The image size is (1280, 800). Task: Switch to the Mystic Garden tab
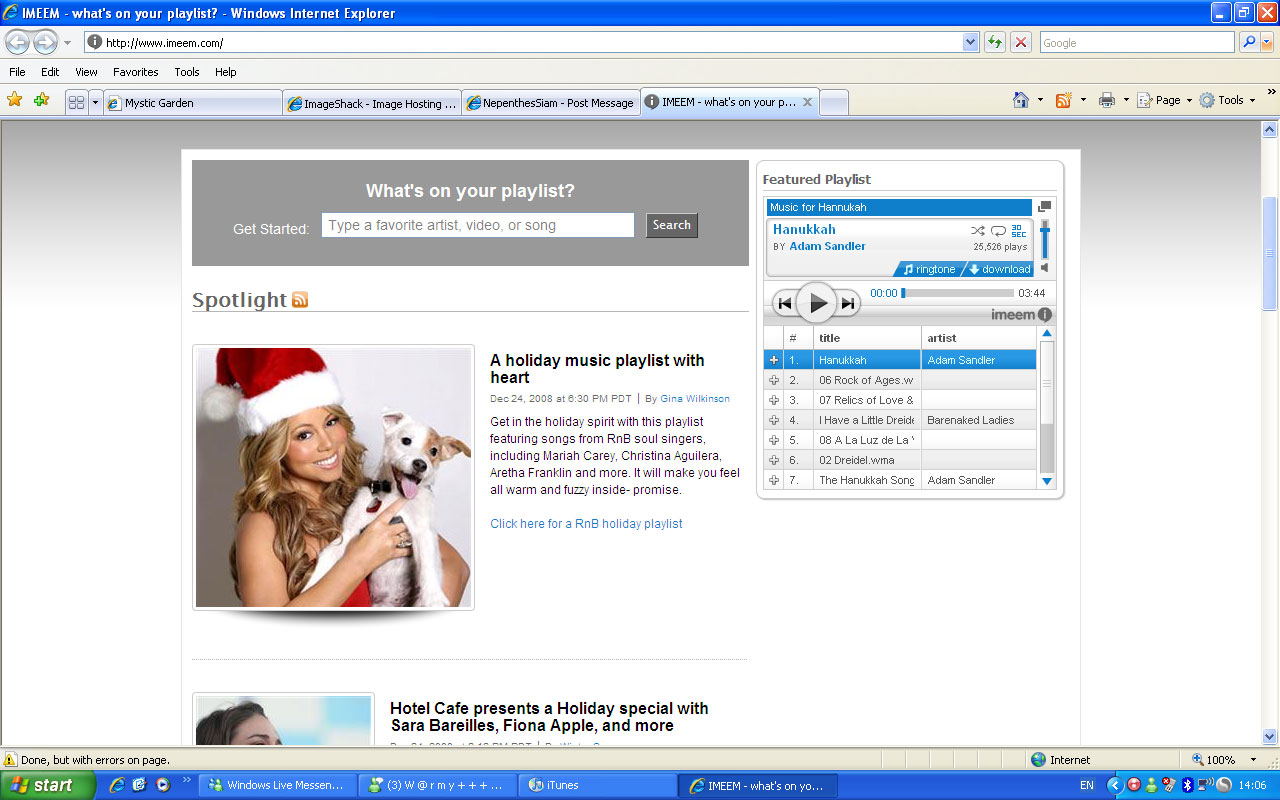(193, 103)
